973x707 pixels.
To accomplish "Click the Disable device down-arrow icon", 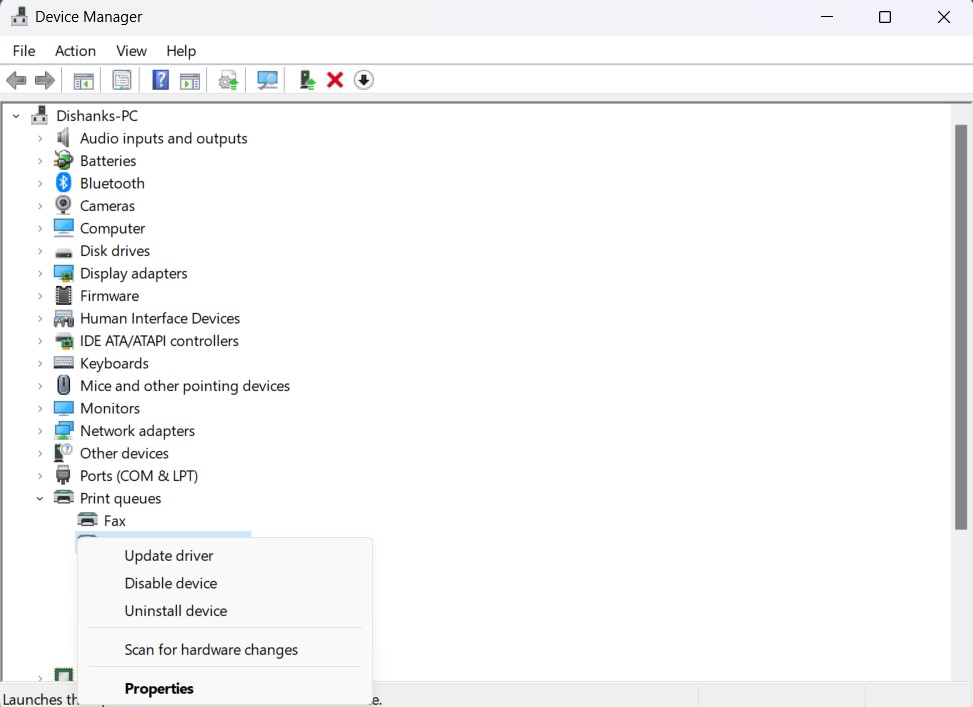I will pyautogui.click(x=363, y=80).
